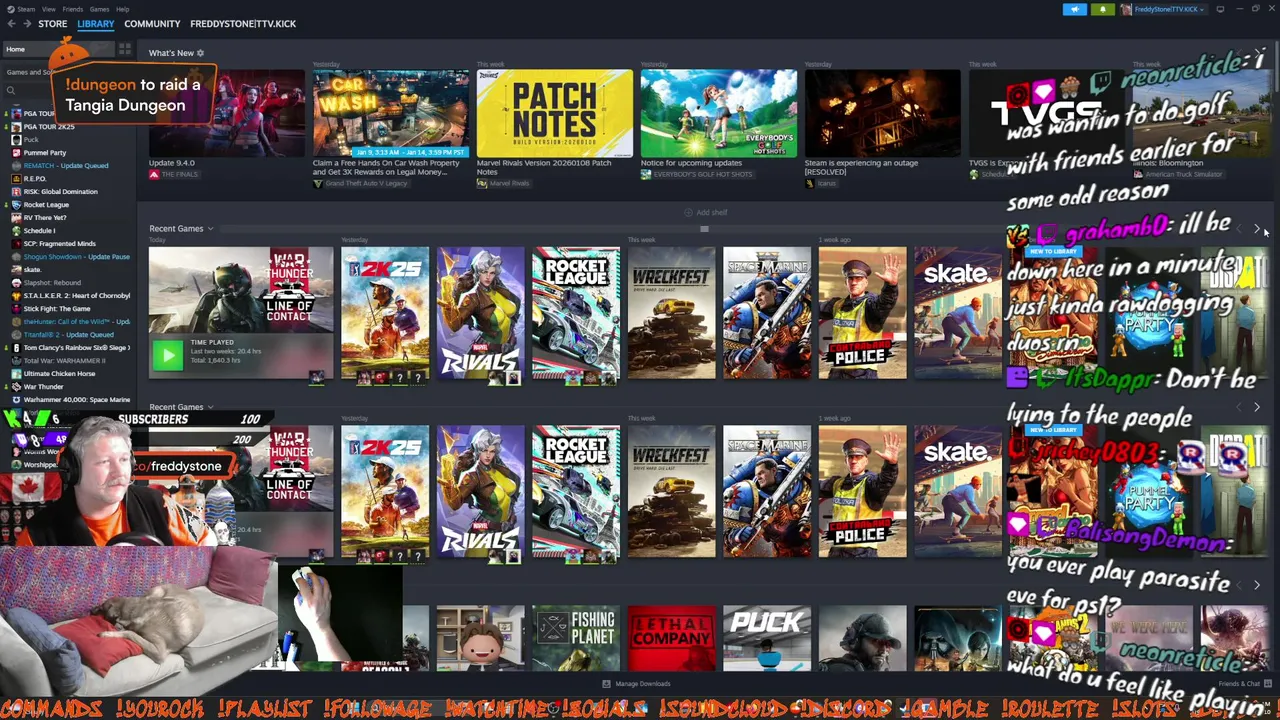Open PUCK cover in bottom row
The height and width of the screenshot is (720, 1280).
coord(767,638)
